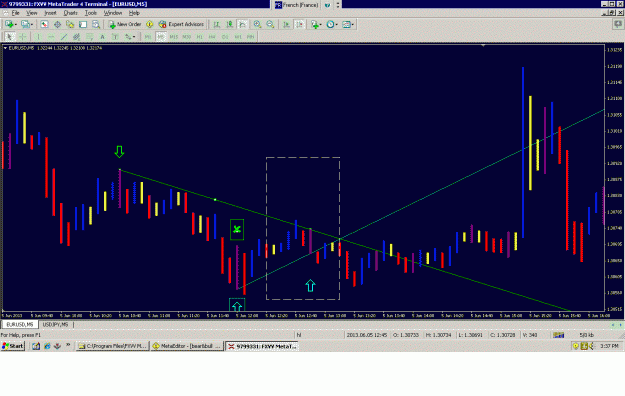Screen dimensions: 625x396
Task: Open the Window menu
Action: click(113, 13)
